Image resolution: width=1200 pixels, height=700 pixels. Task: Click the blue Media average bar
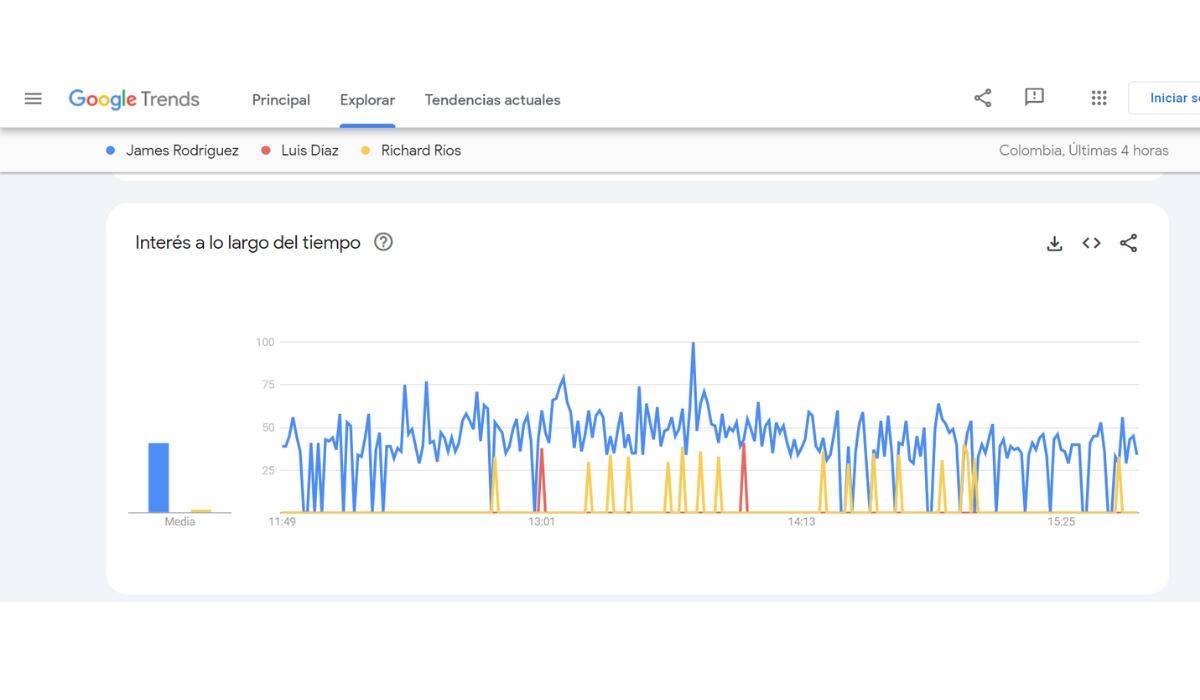[x=159, y=477]
